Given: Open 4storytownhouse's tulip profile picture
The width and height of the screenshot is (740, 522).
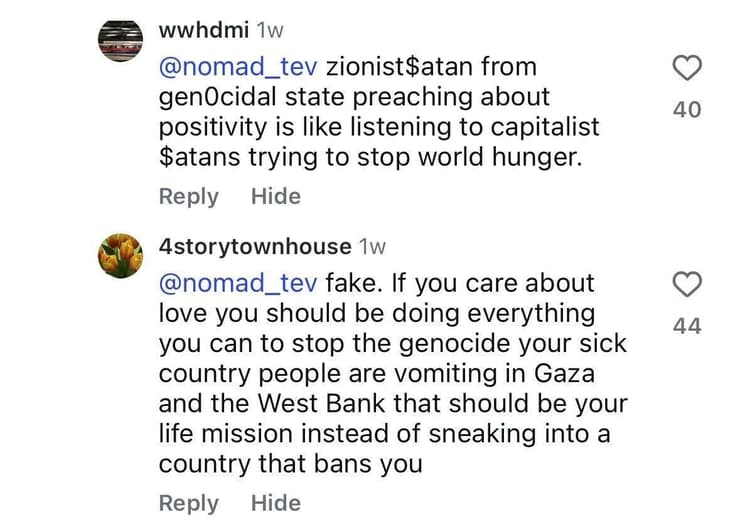Looking at the screenshot, I should point(120,255).
